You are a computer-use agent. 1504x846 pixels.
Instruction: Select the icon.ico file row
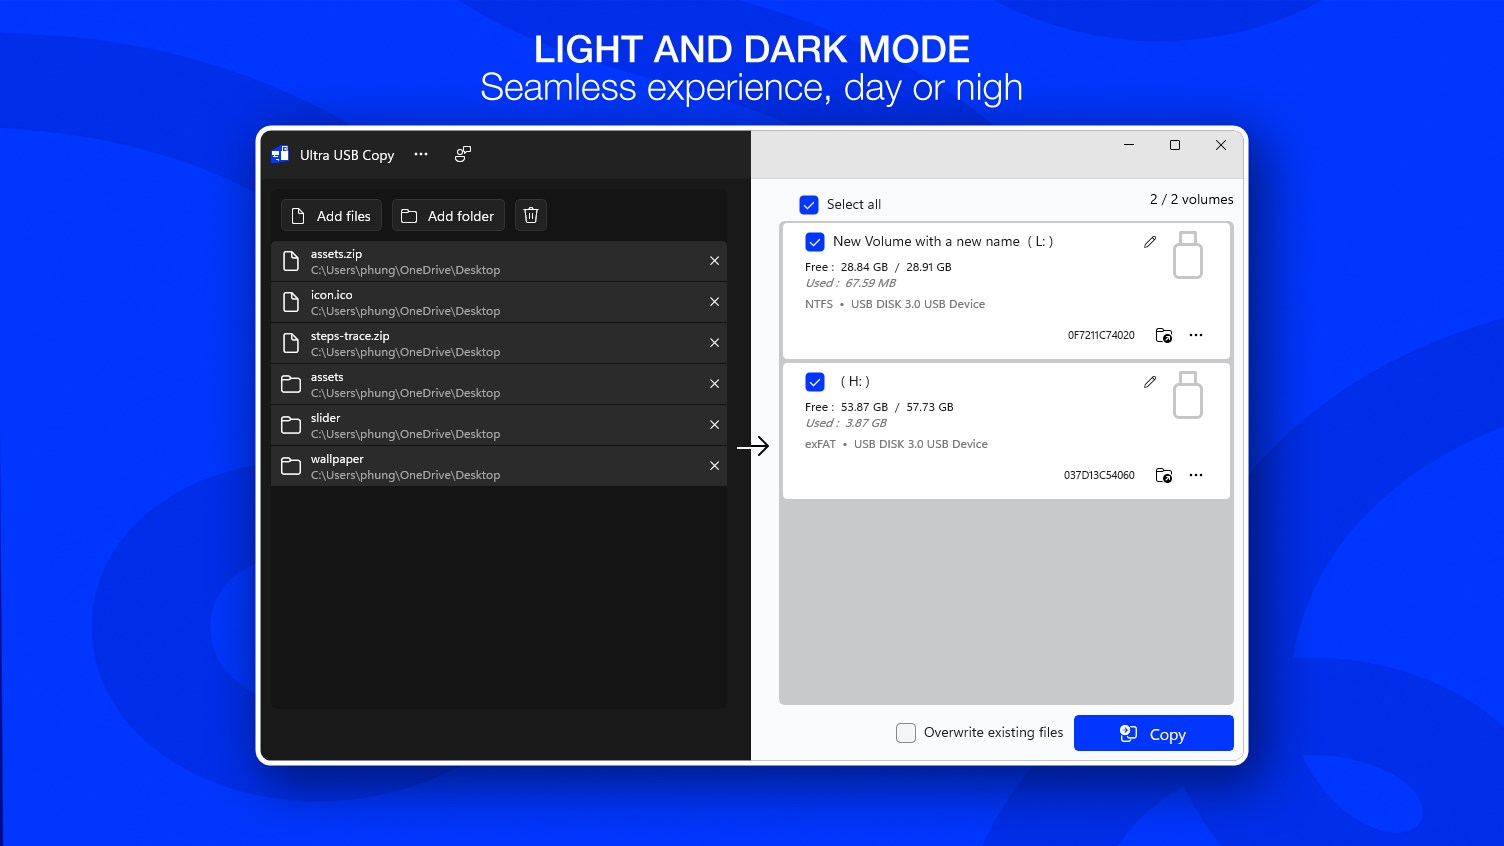498,302
